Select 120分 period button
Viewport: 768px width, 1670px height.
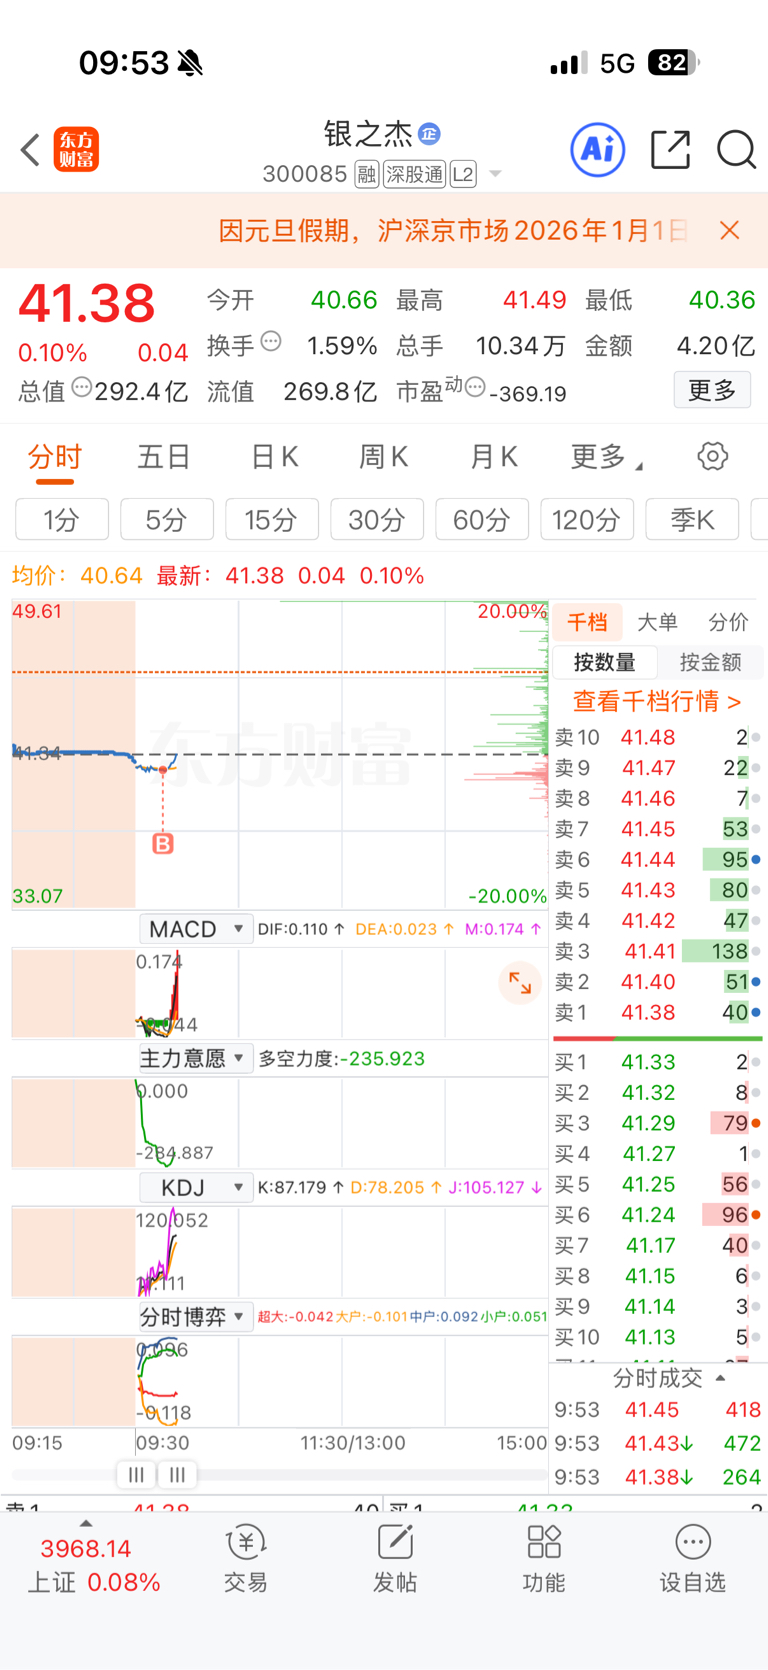(x=587, y=519)
